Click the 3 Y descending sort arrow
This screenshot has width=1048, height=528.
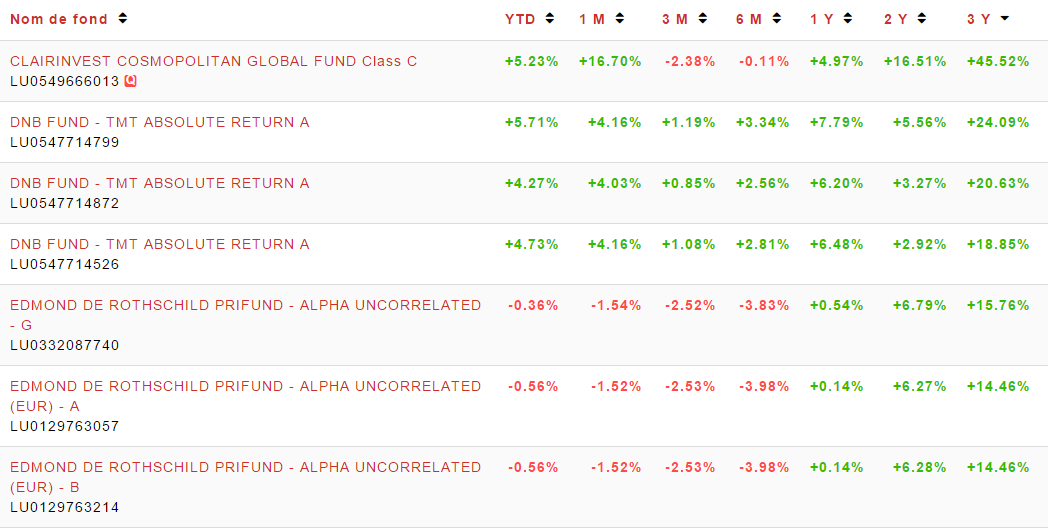pos(1005,19)
